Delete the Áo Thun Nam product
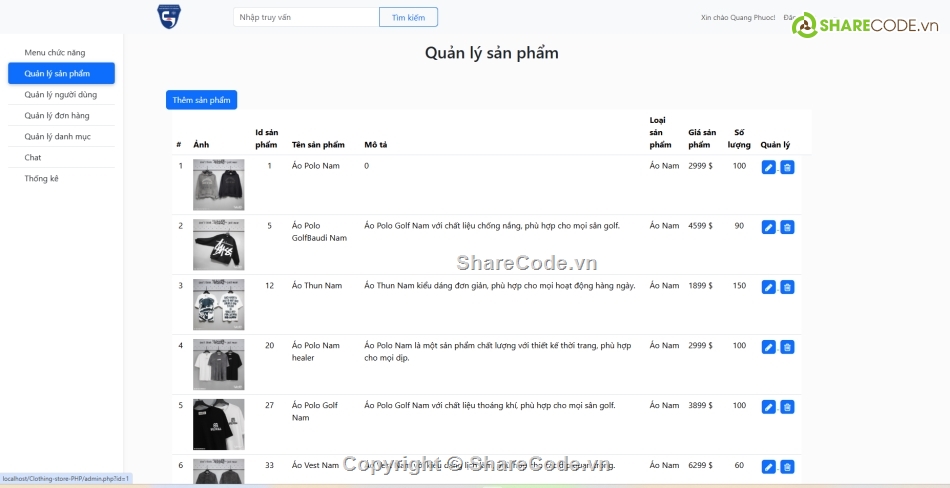Screen dimensions: 950x488 (x=787, y=287)
